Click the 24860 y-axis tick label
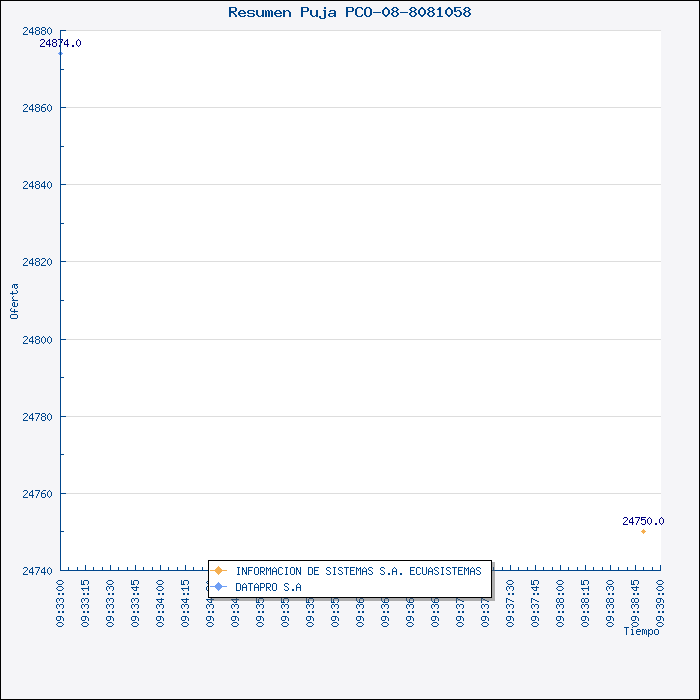The height and width of the screenshot is (700, 700). pyautogui.click(x=37, y=108)
